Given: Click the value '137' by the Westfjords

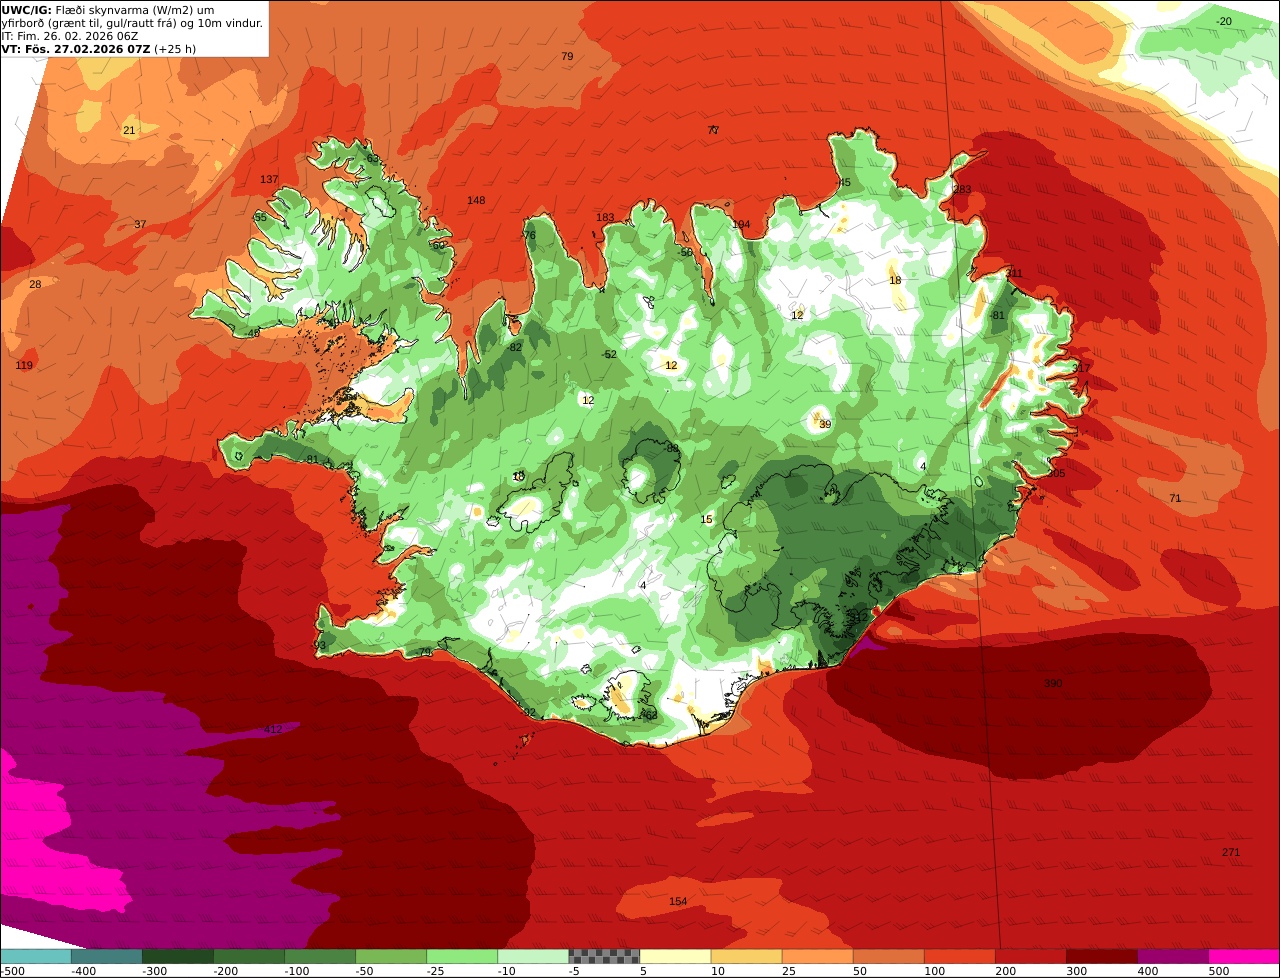Looking at the screenshot, I should click(269, 180).
